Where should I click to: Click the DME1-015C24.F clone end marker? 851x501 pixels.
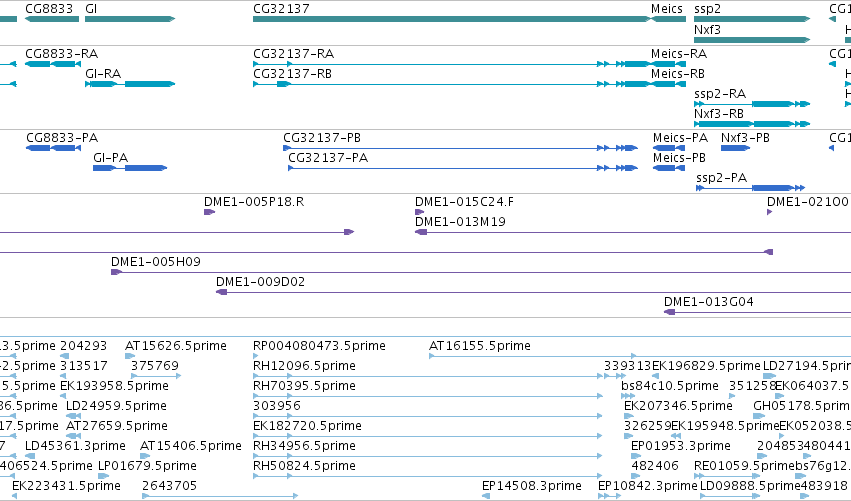pyautogui.click(x=419, y=212)
